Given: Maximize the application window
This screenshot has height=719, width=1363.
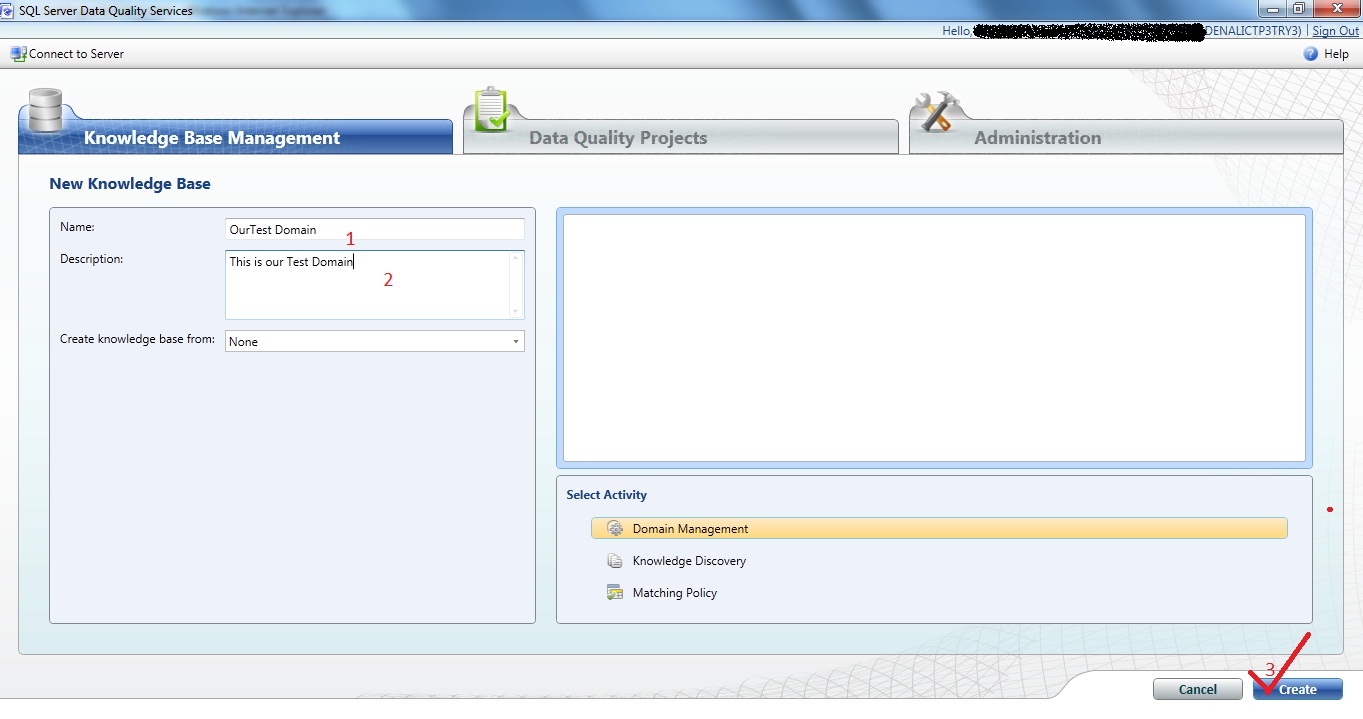Looking at the screenshot, I should pos(1298,8).
